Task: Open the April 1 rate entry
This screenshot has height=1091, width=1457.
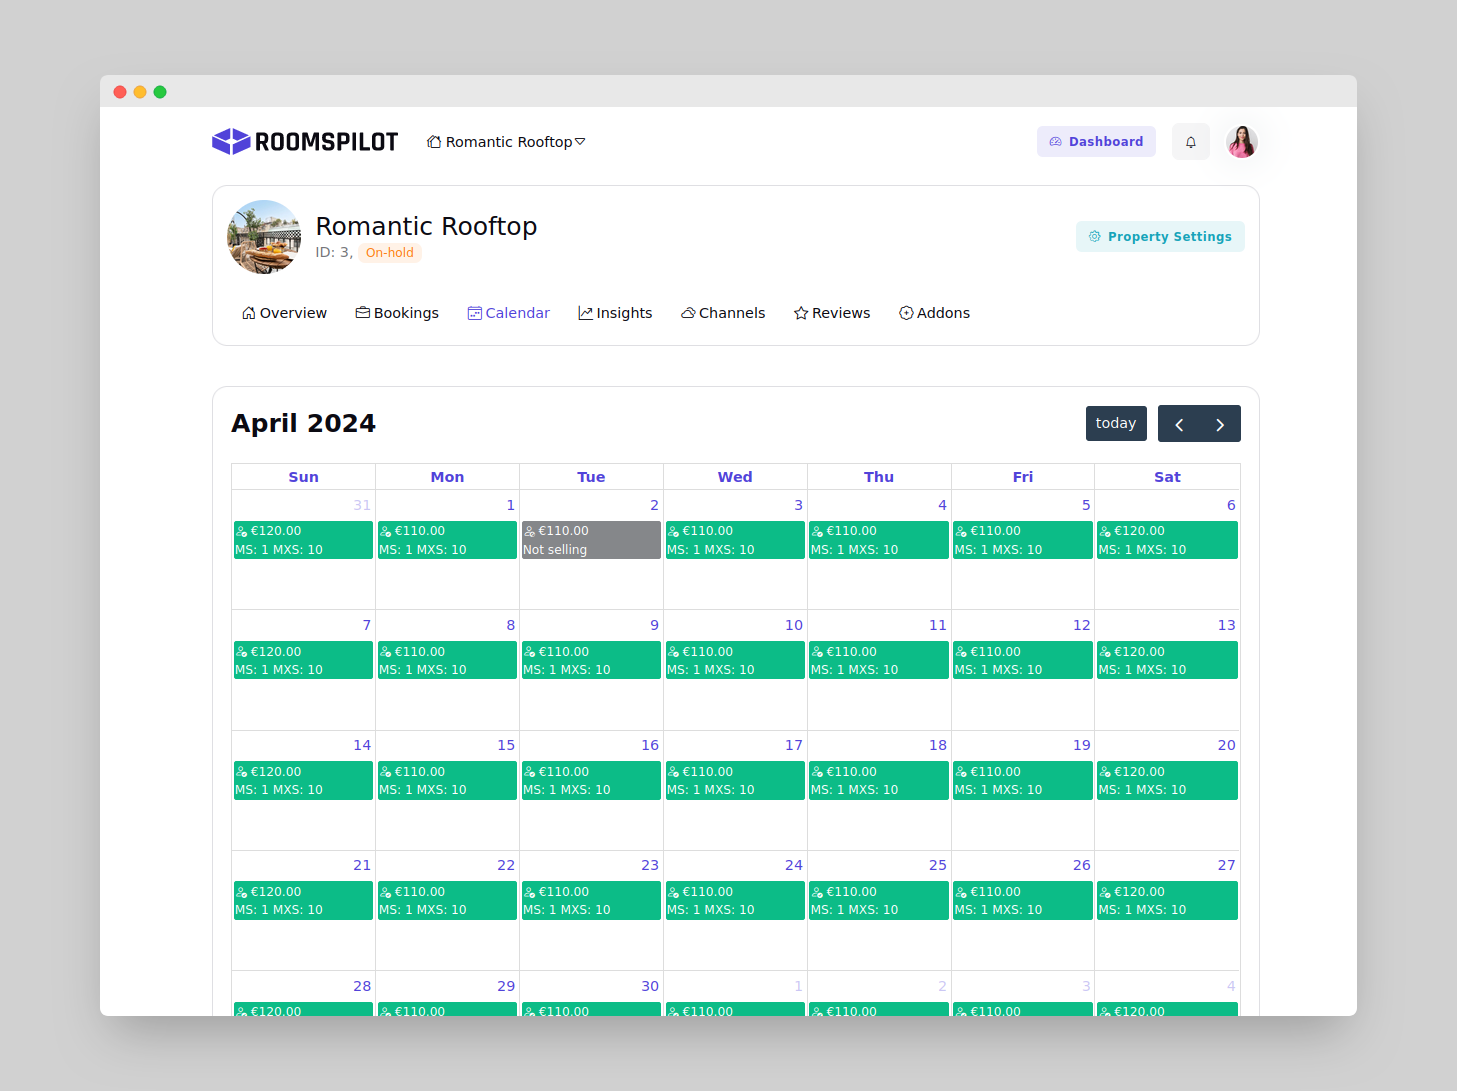Action: coord(447,540)
